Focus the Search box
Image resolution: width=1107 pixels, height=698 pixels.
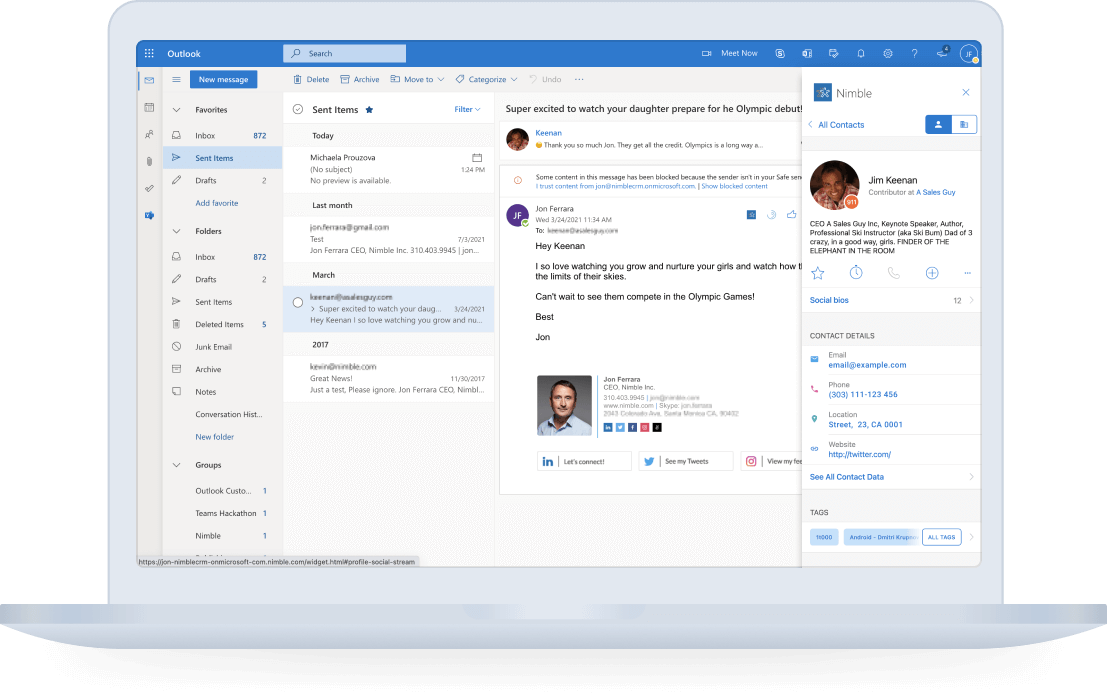(x=345, y=54)
